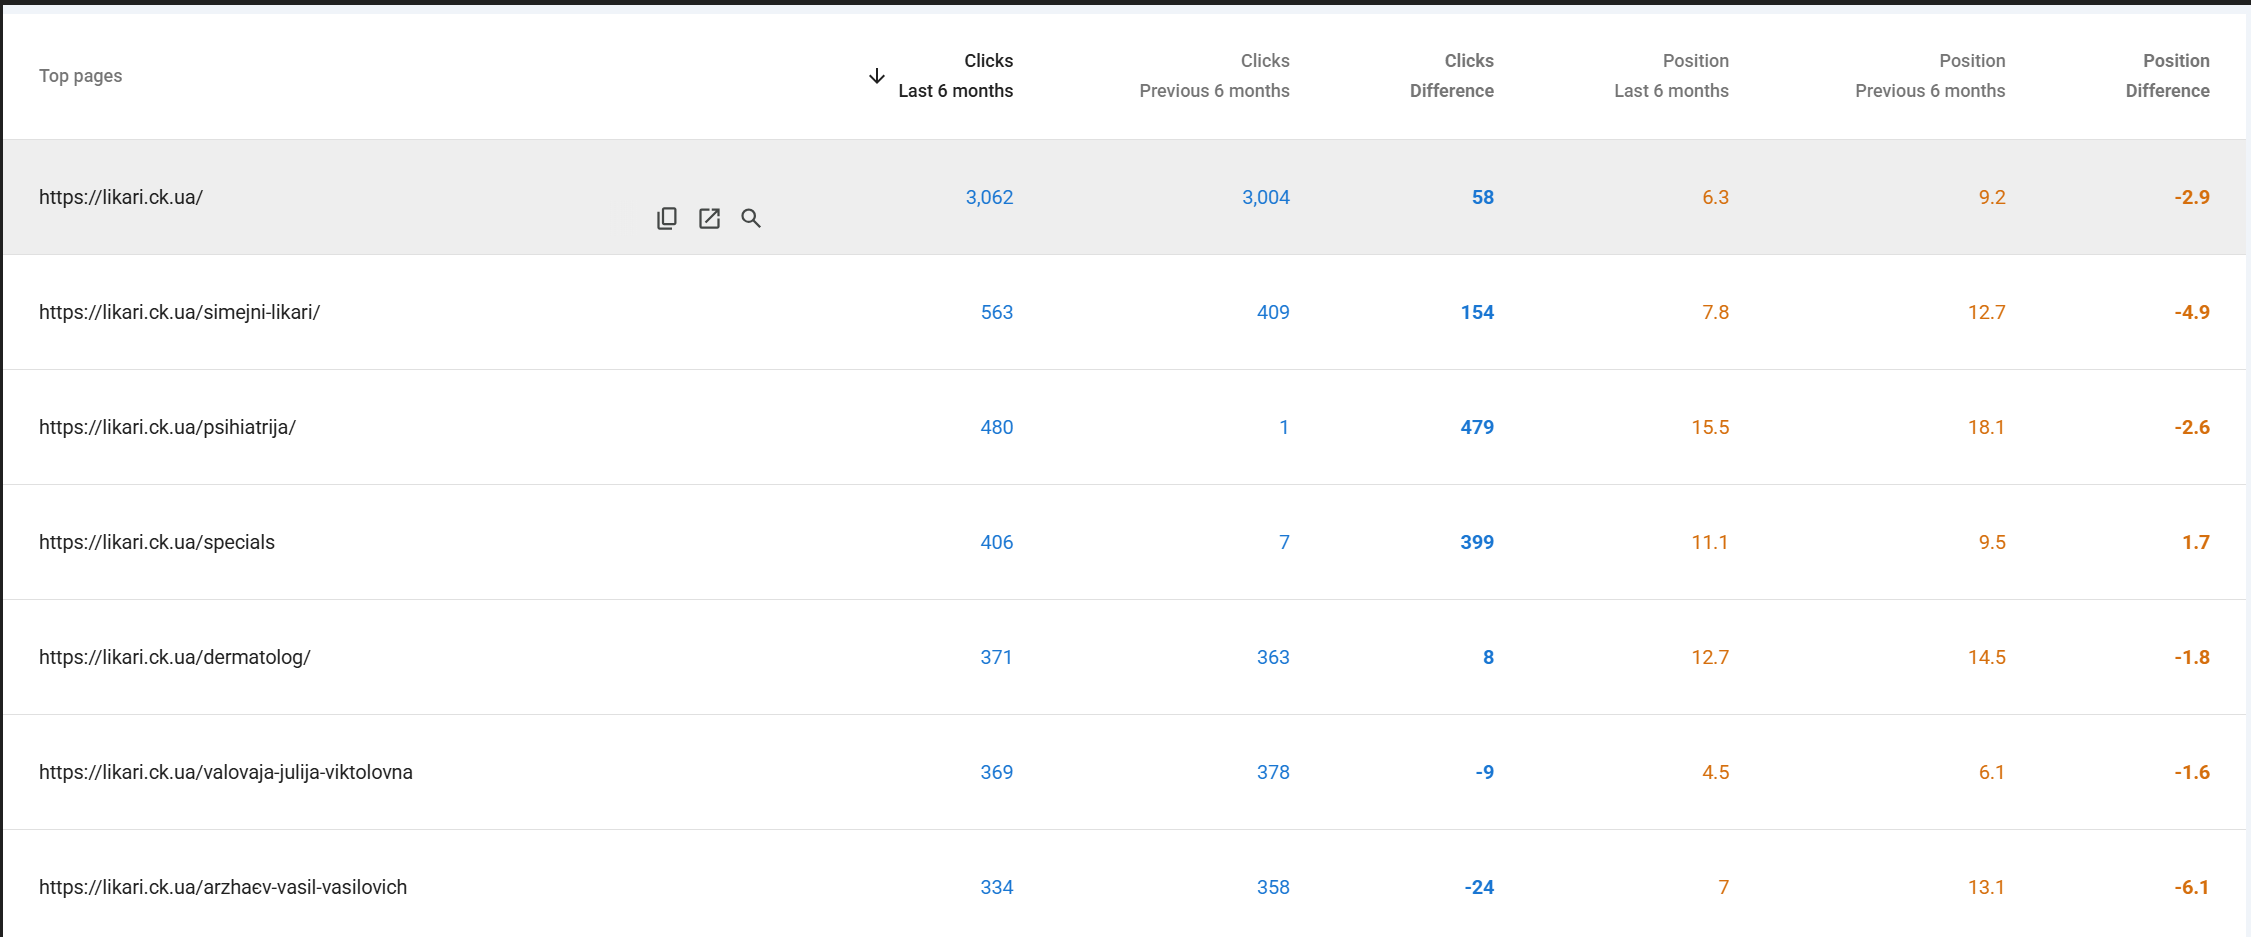Click clicks difference -24
This screenshot has width=2251, height=937.
coord(1479,887)
